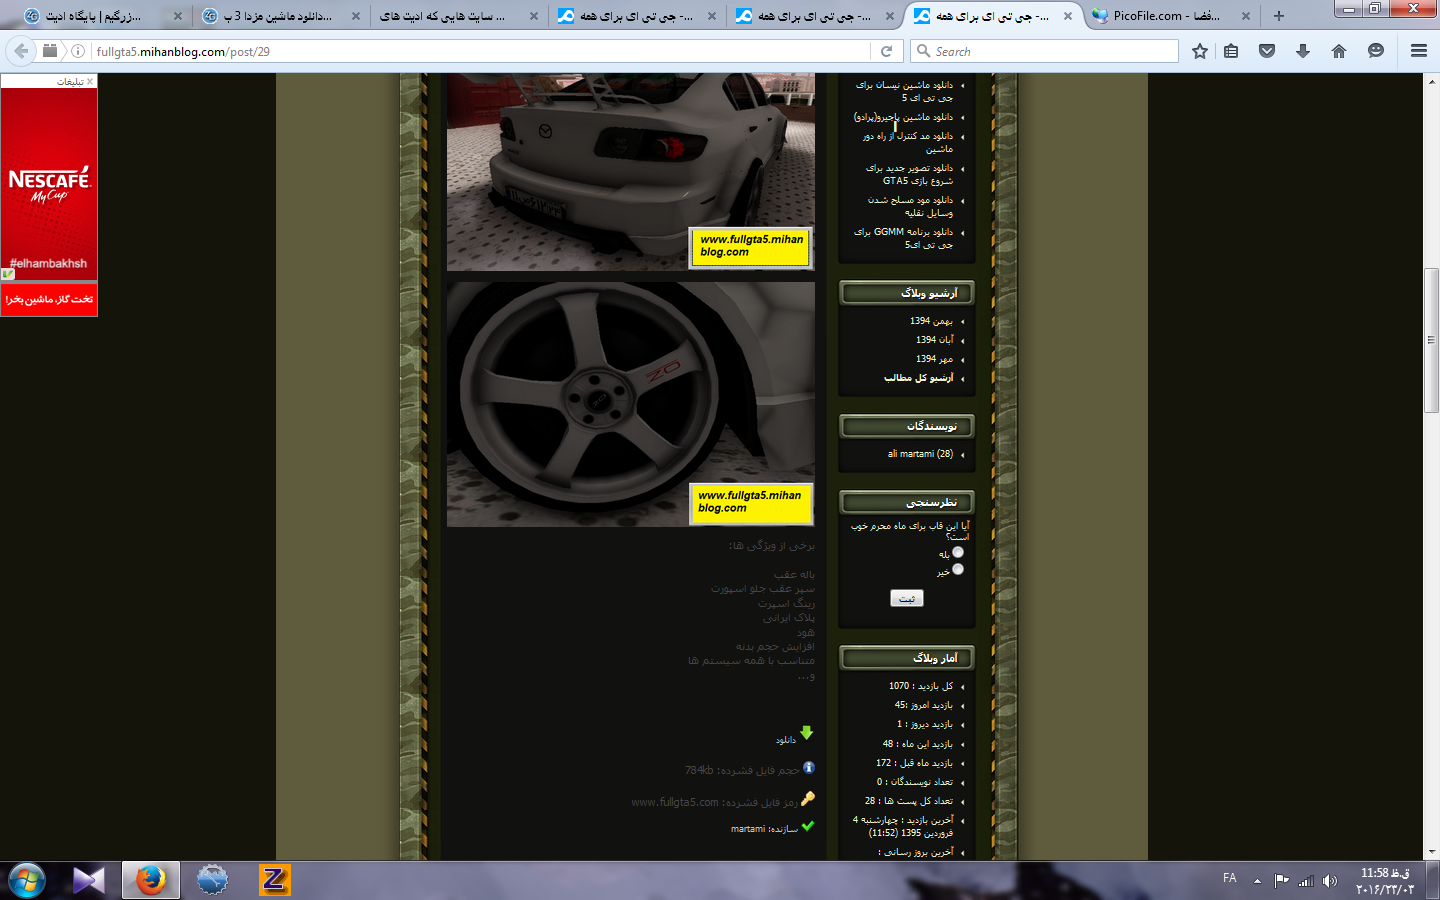Open author link ali martami (28)
This screenshot has width=1440, height=900.
click(x=920, y=454)
